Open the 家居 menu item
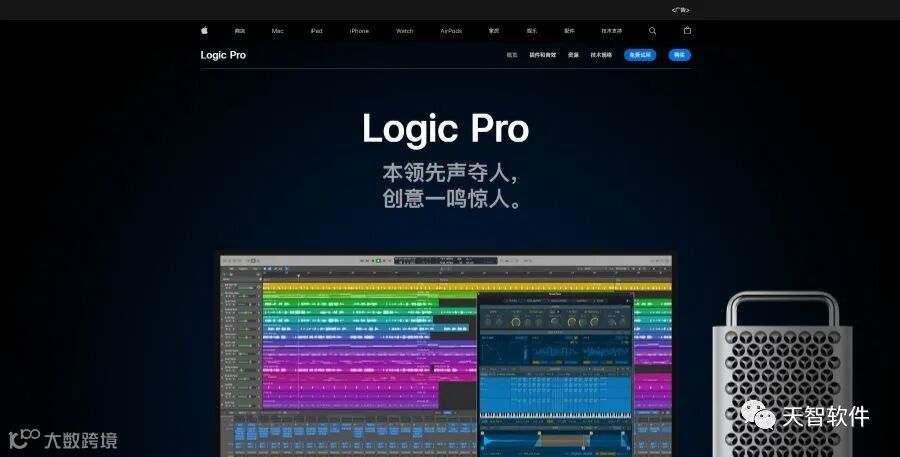Screen dimensions: 900x457 (494, 31)
